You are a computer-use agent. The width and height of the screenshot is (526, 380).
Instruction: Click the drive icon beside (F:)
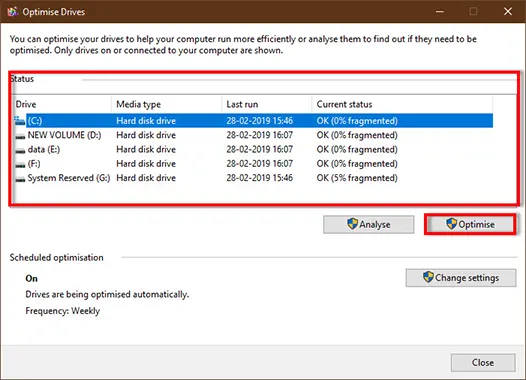click(x=20, y=165)
